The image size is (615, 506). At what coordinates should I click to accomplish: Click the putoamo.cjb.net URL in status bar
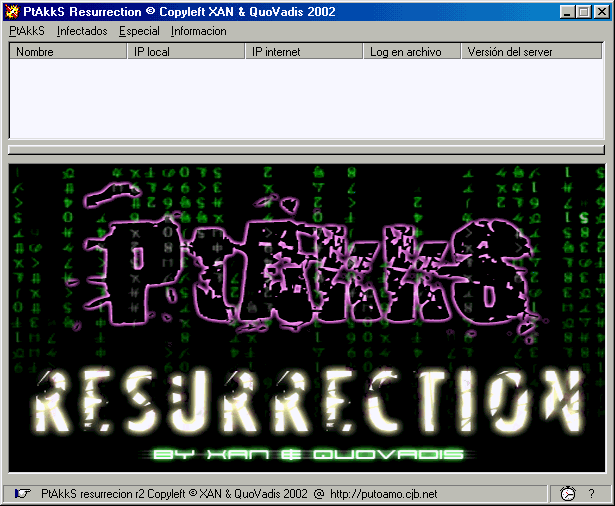click(x=383, y=493)
